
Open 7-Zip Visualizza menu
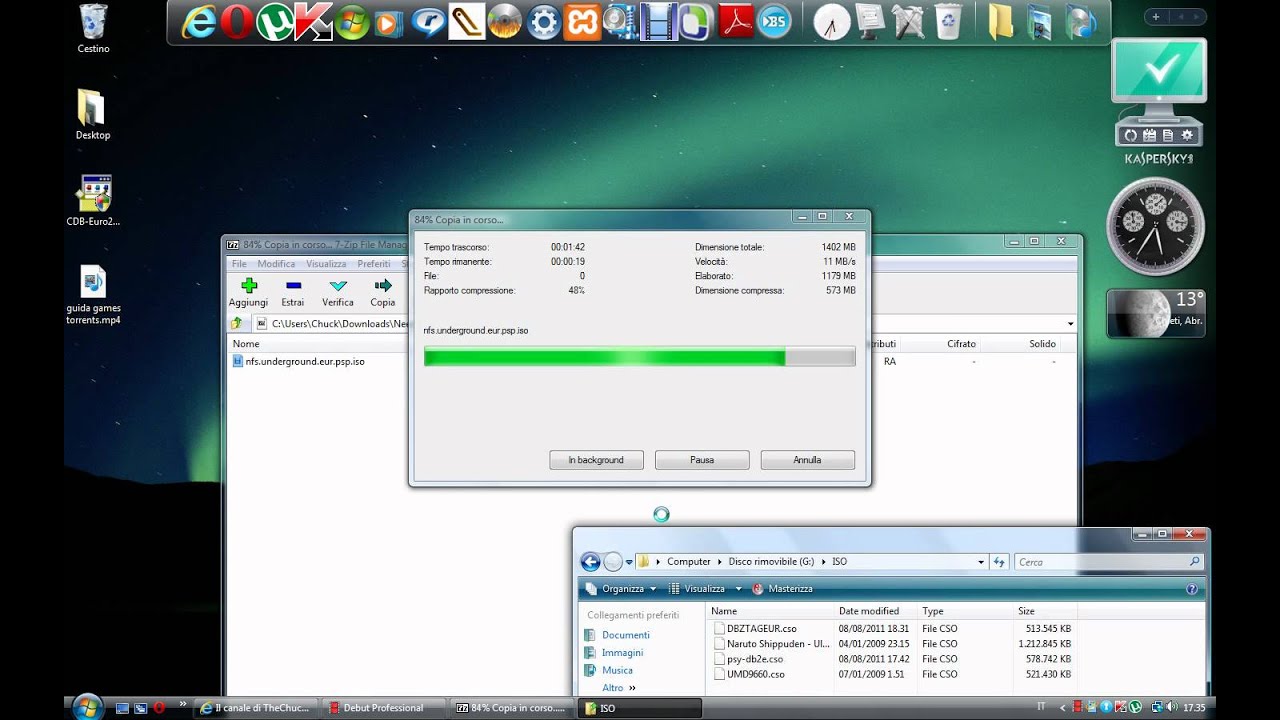[326, 264]
